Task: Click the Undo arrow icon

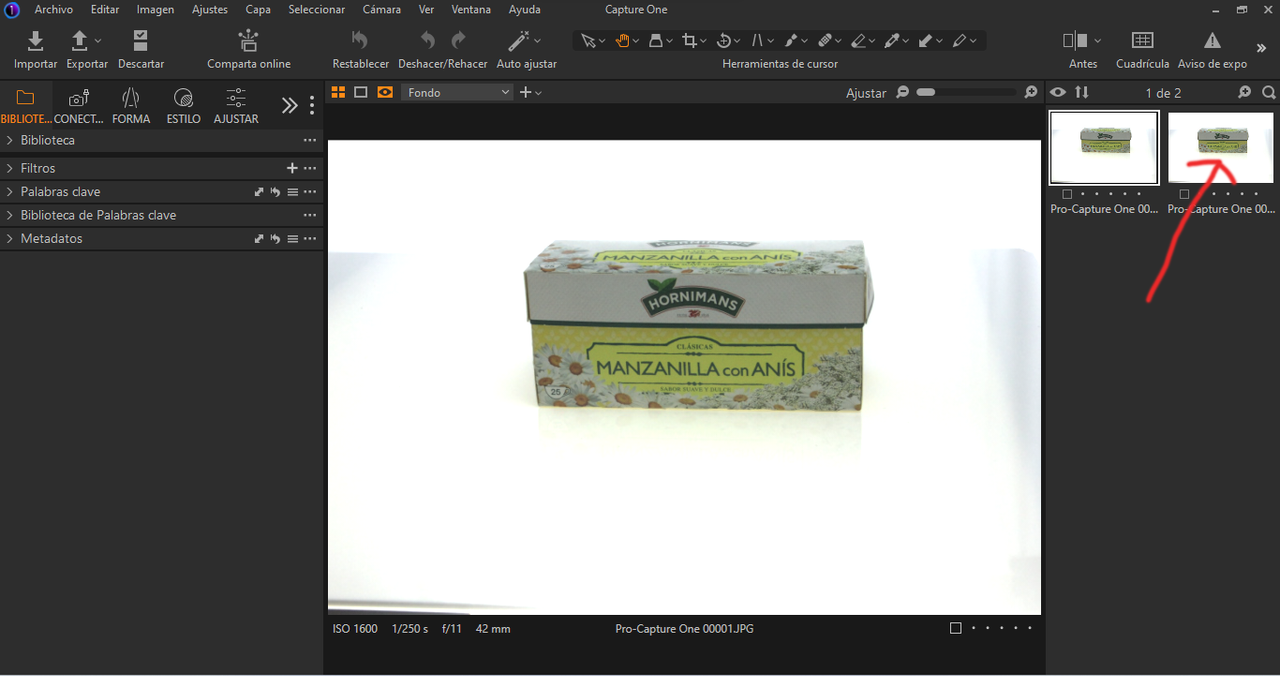Action: (x=427, y=40)
